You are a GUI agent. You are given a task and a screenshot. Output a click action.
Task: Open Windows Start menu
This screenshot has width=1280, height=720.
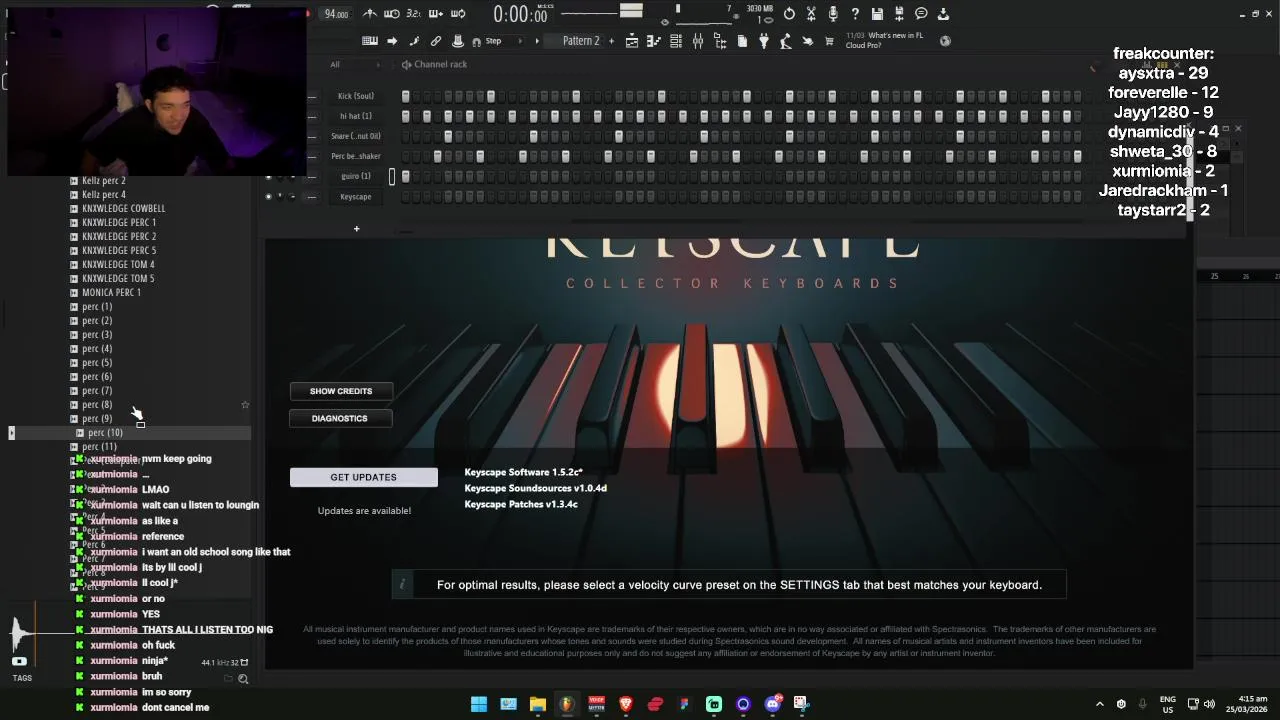[479, 704]
